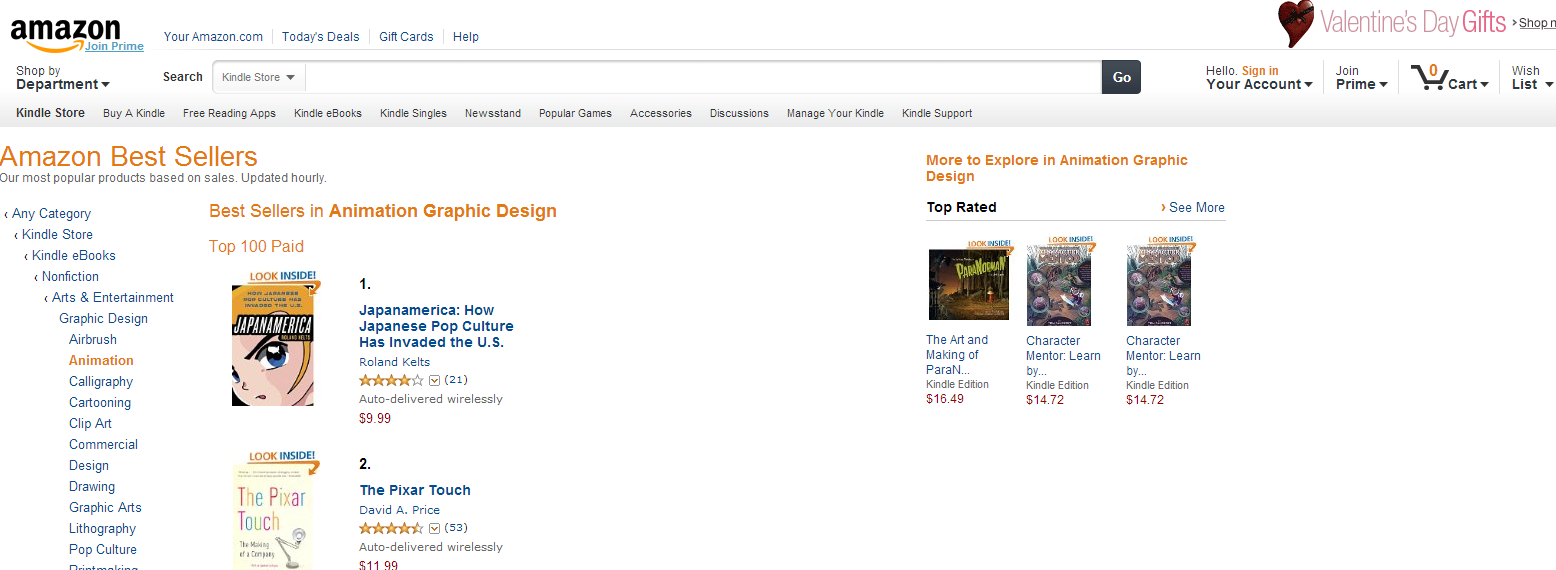Open Help link
Image resolution: width=1556 pixels, height=570 pixels.
(466, 37)
